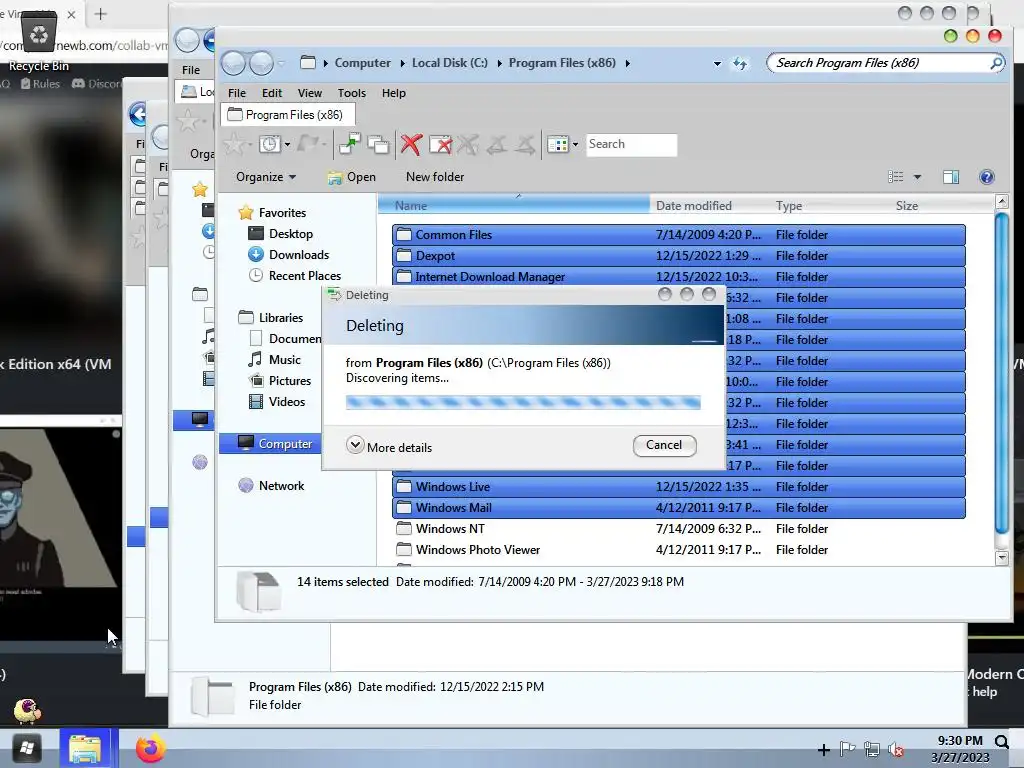Screen dimensions: 1024x768
Task: Click the magnifier in Search Program Files box
Action: pos(996,63)
